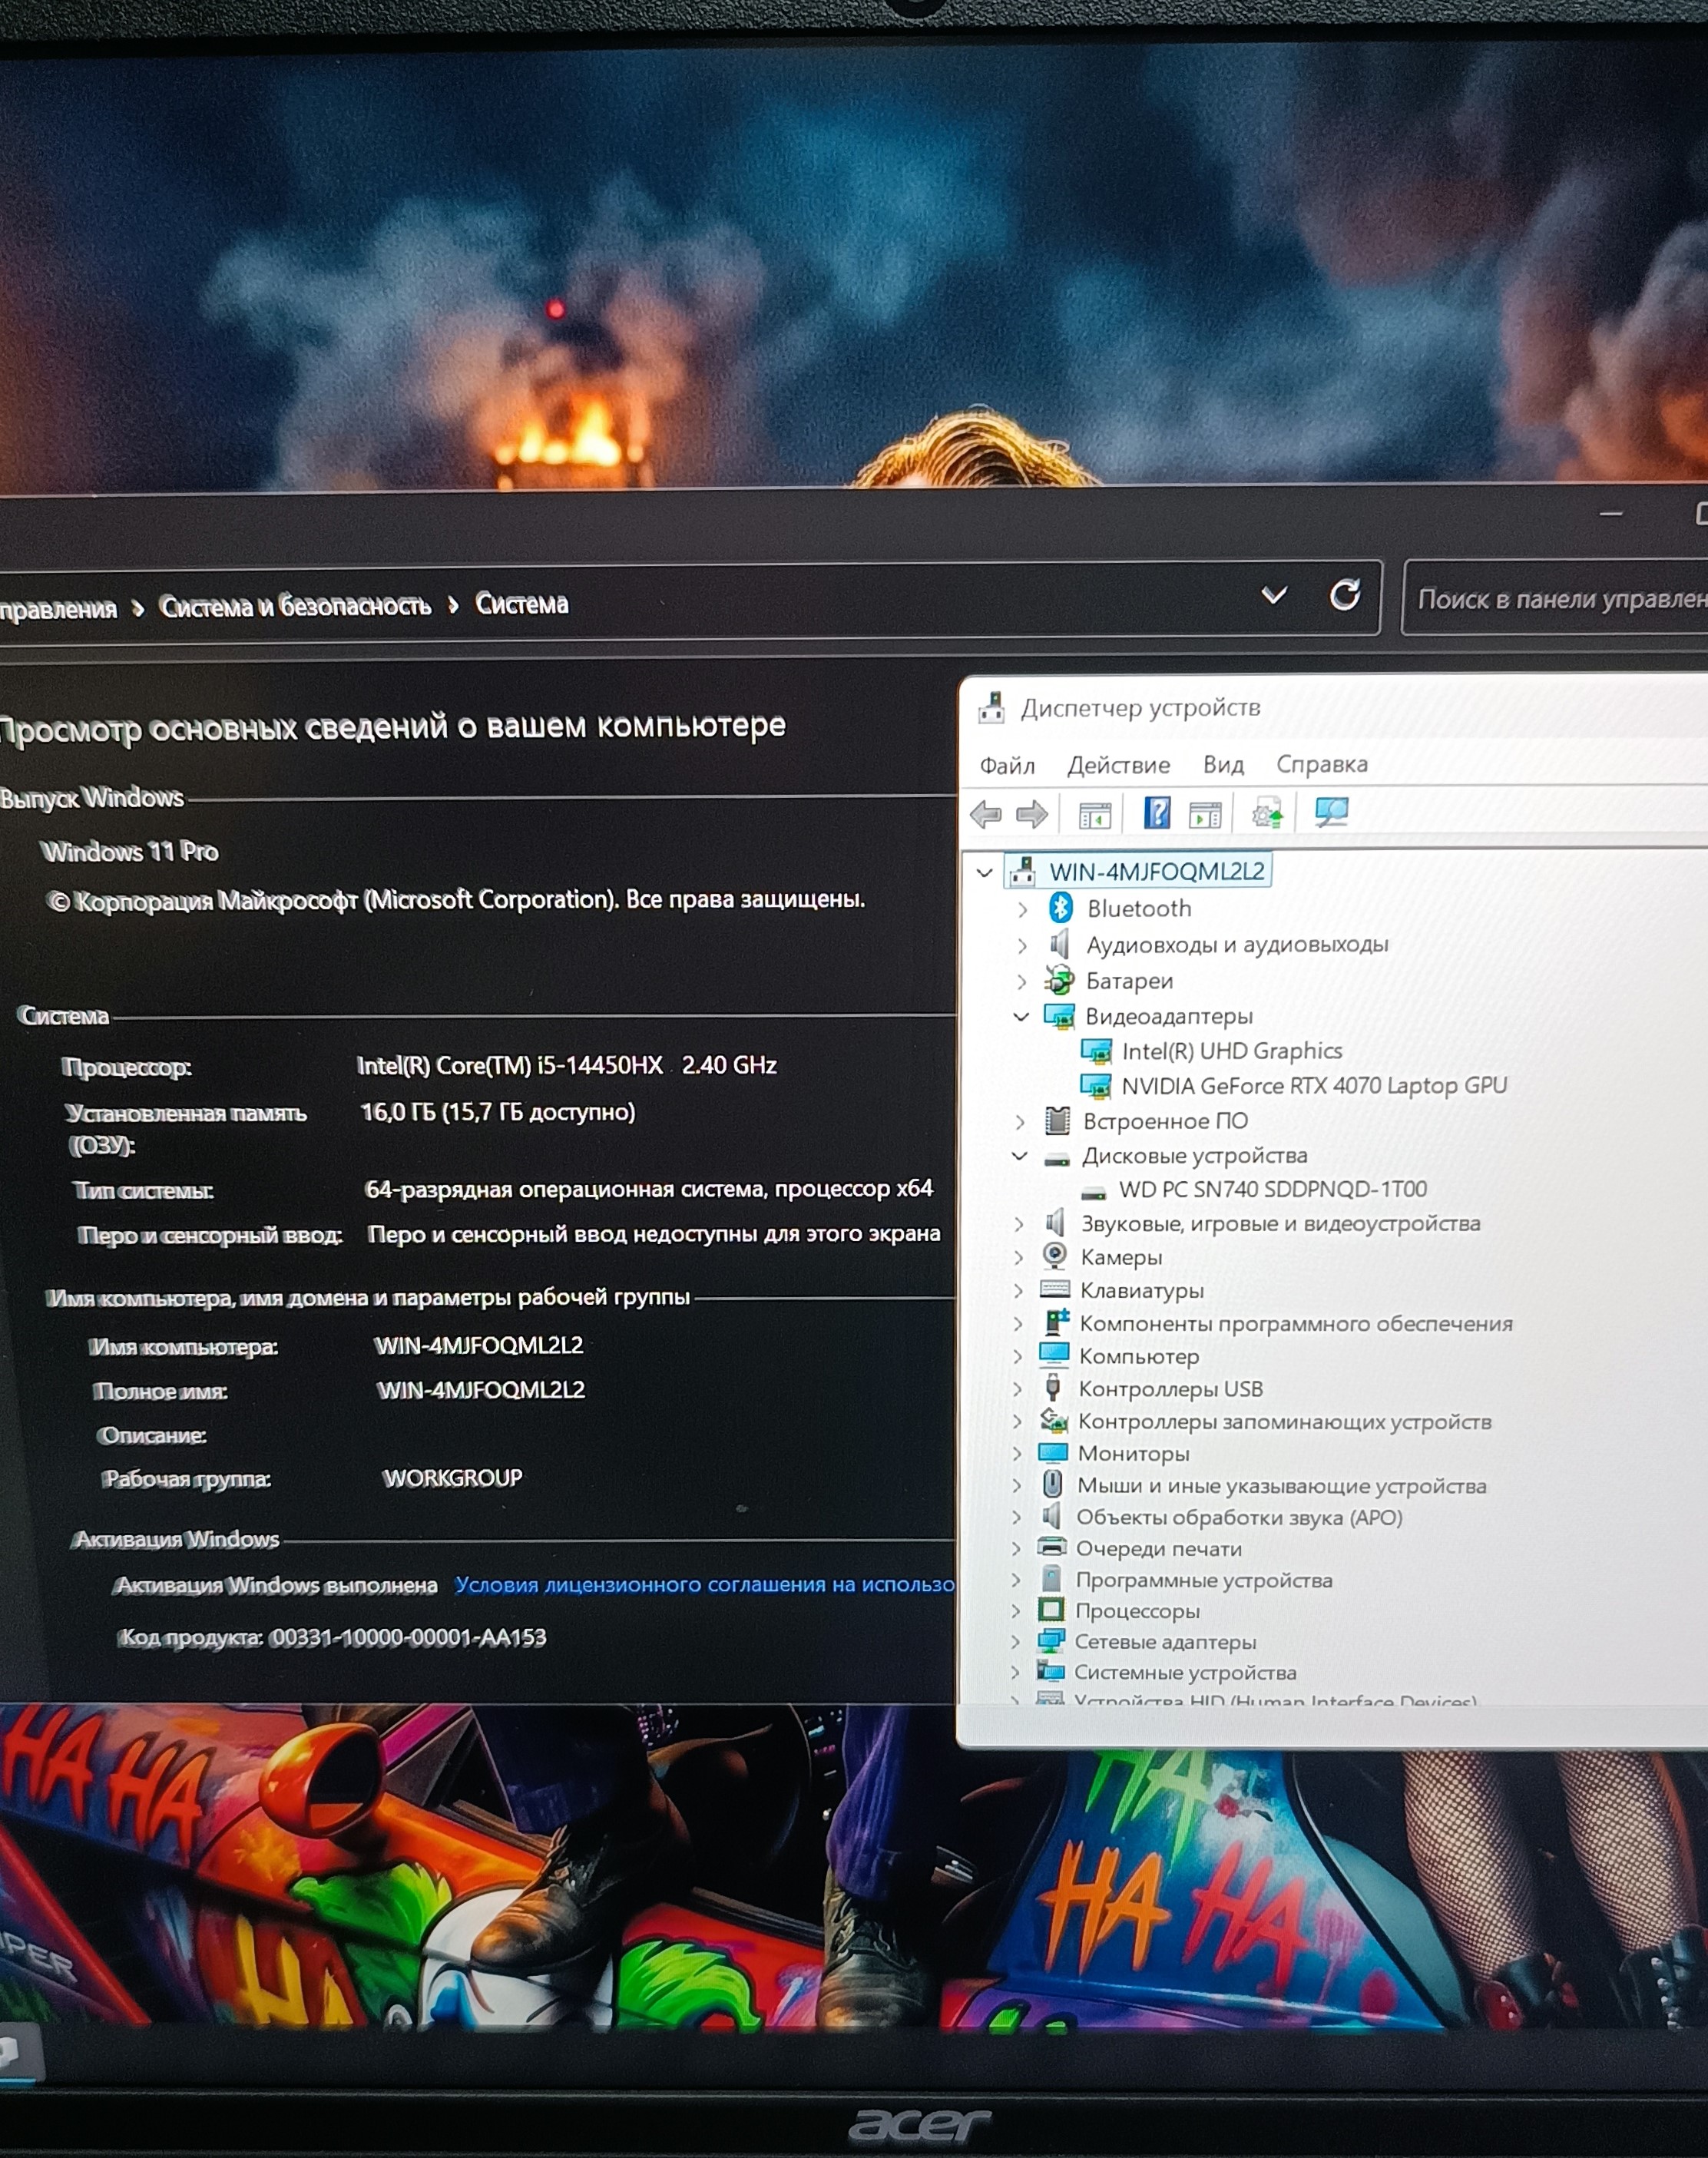Click the Батареи battery icon
This screenshot has width=1708, height=2158.
click(x=1059, y=980)
